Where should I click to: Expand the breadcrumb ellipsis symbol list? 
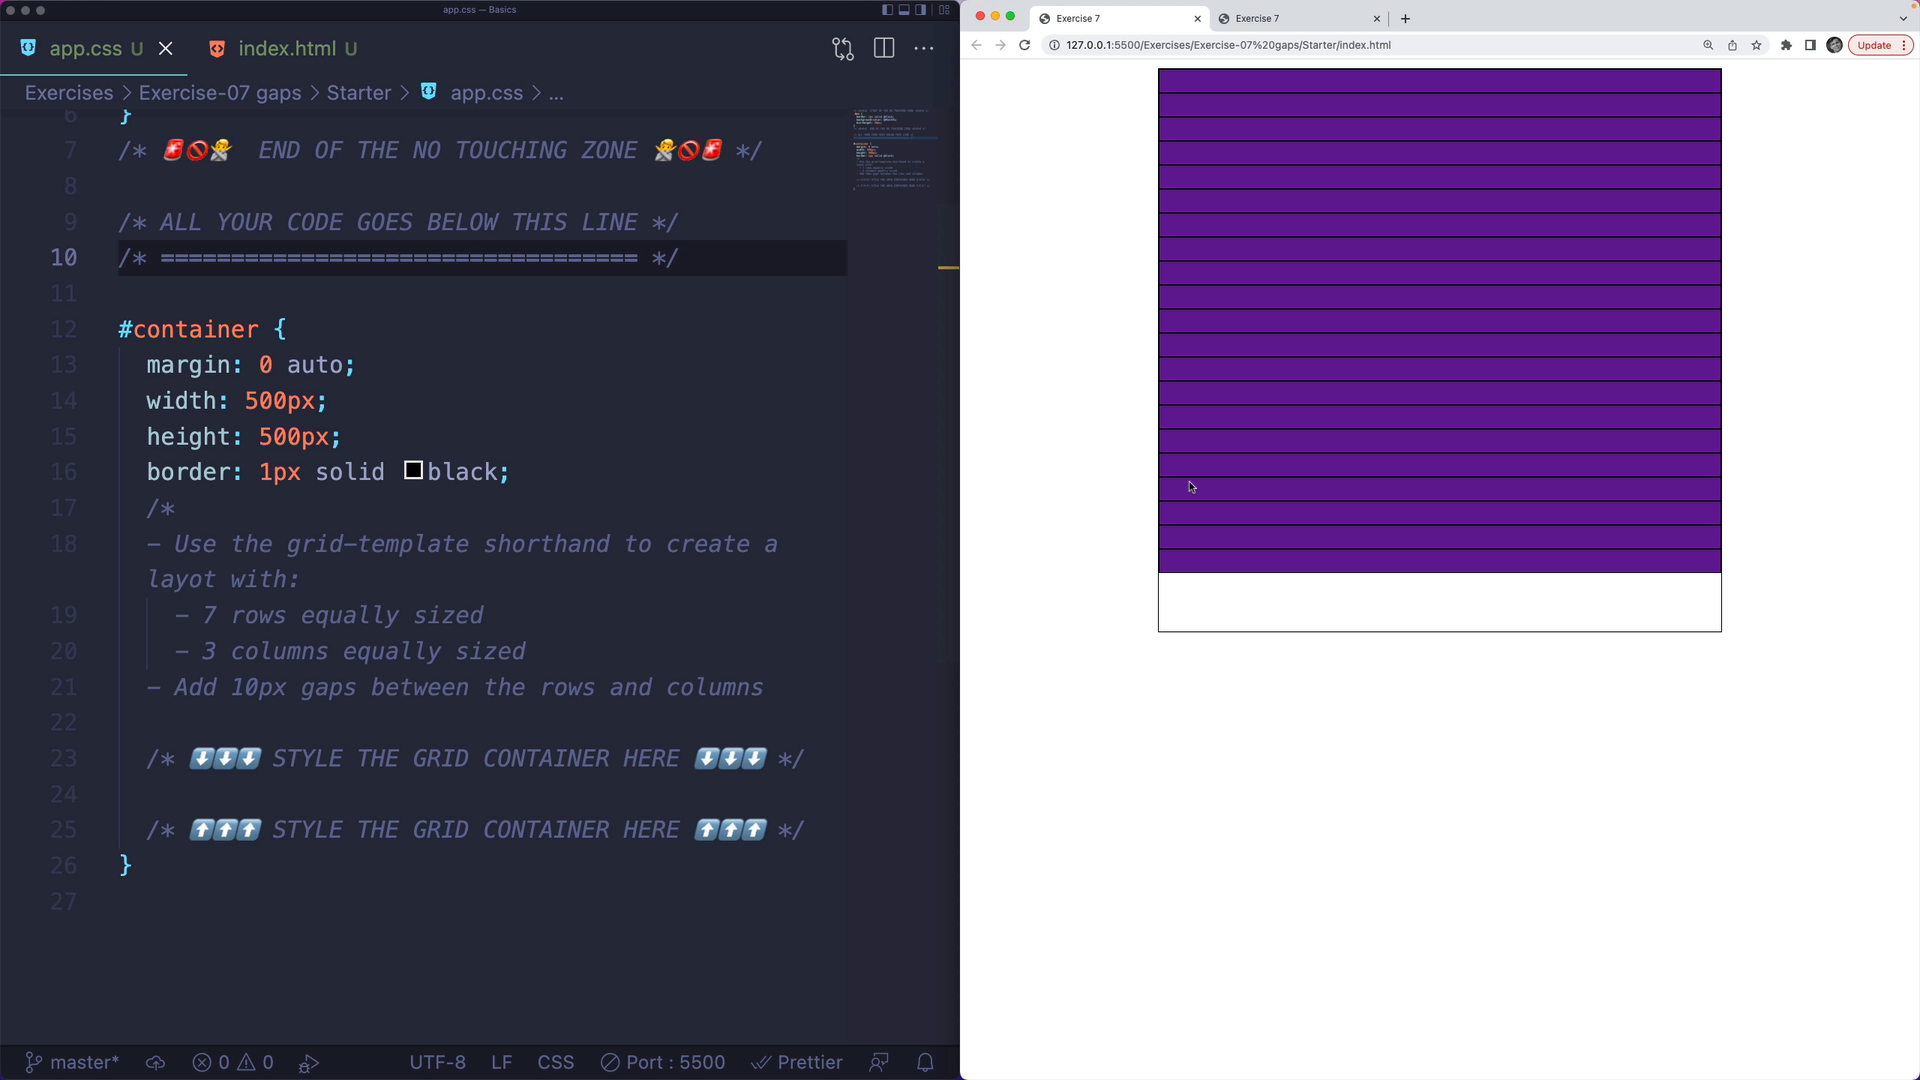point(556,92)
